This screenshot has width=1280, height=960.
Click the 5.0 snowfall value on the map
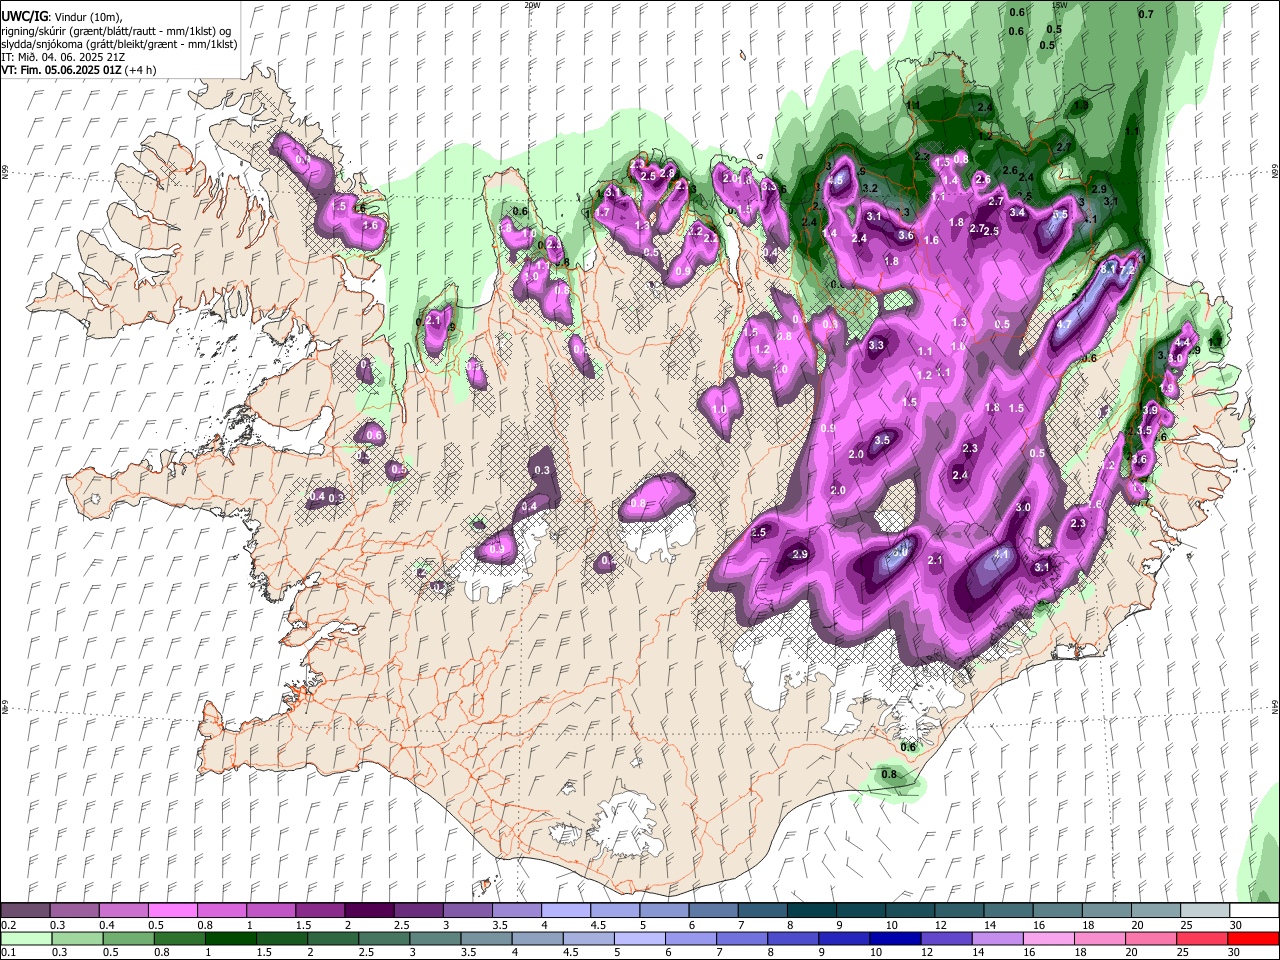900,551
